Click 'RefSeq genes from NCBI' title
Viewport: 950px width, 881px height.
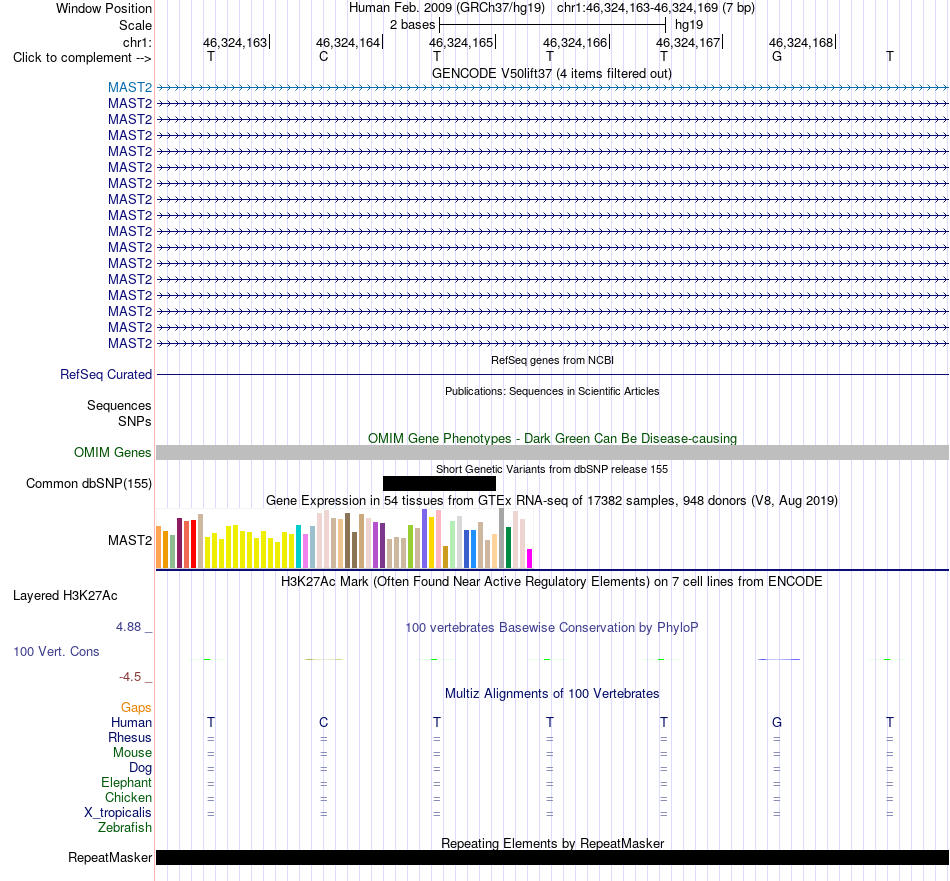552,360
